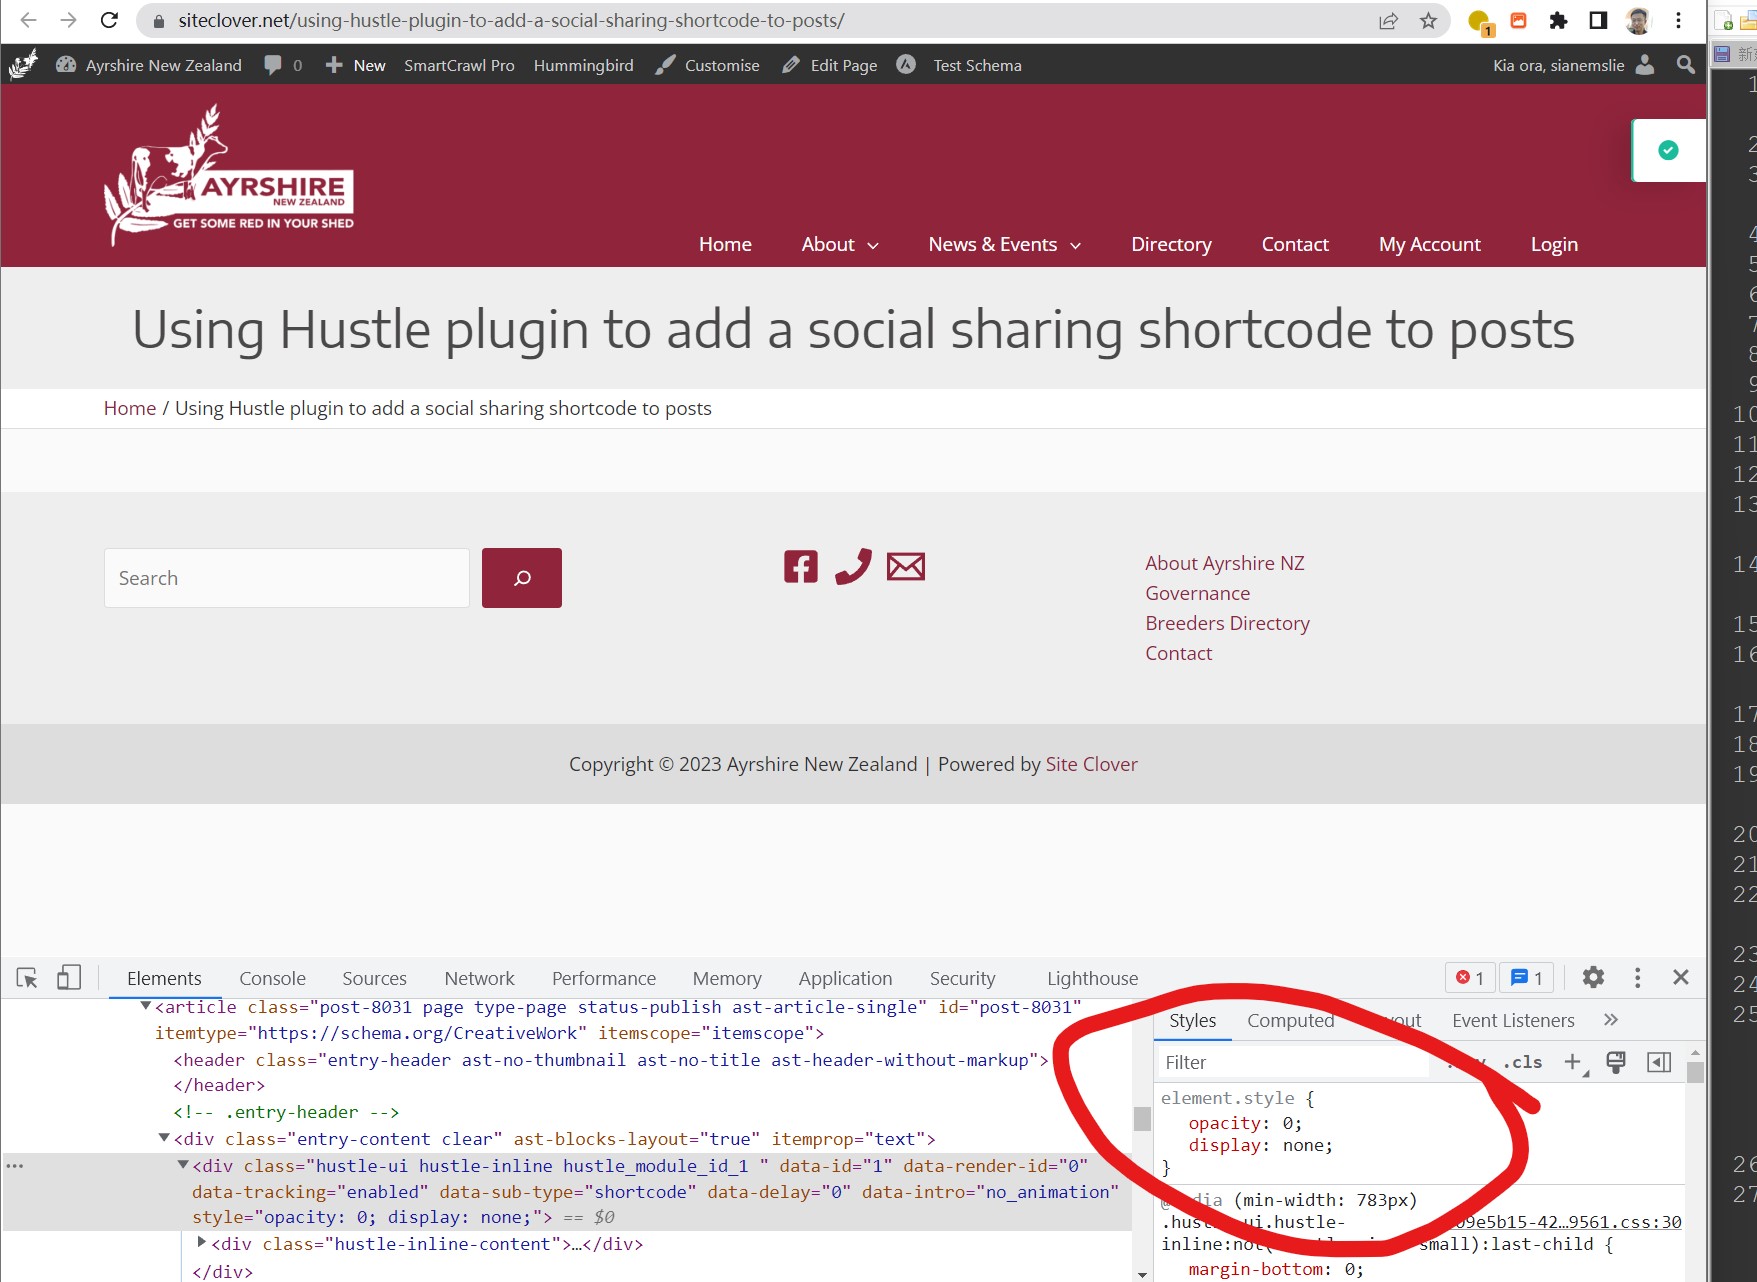1757x1282 pixels.
Task: Open Hummingbird in the admin bar
Action: 583,65
